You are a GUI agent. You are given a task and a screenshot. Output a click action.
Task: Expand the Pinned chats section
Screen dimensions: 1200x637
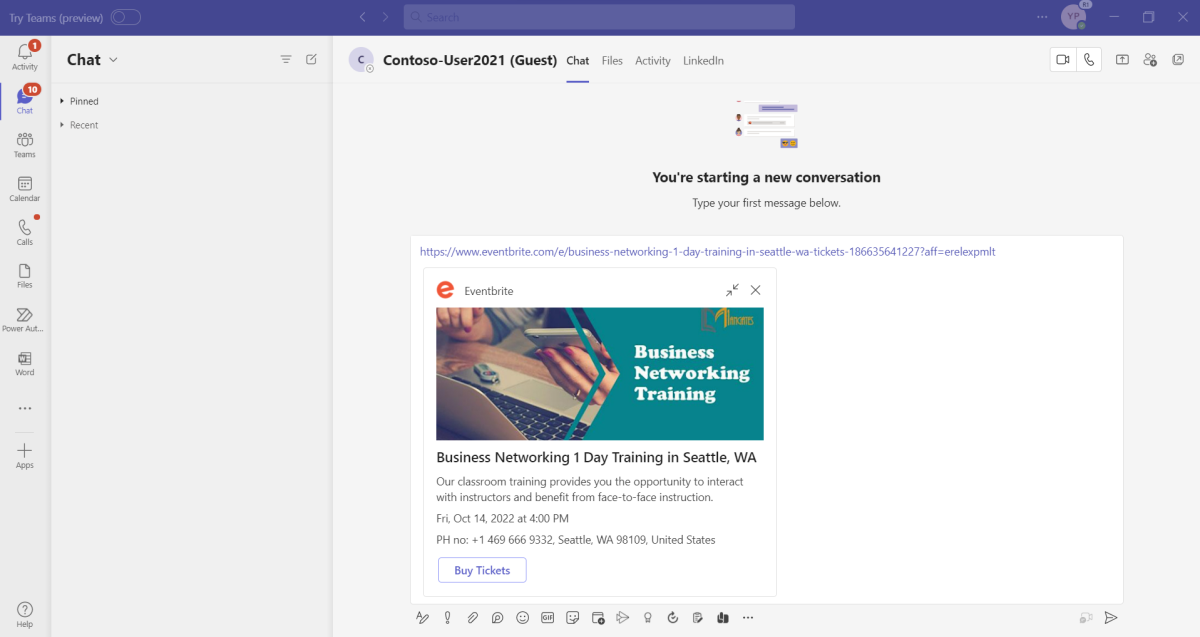(x=62, y=101)
